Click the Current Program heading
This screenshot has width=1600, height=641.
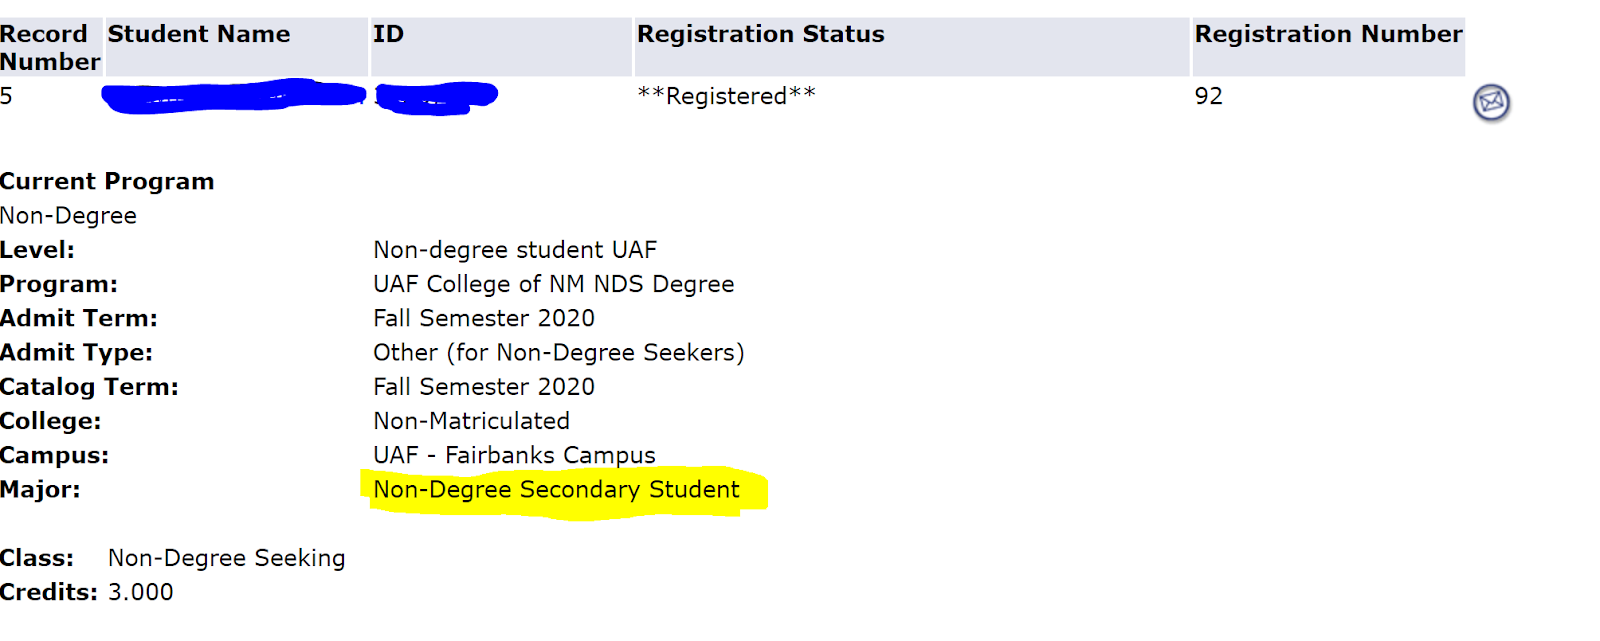pyautogui.click(x=107, y=181)
